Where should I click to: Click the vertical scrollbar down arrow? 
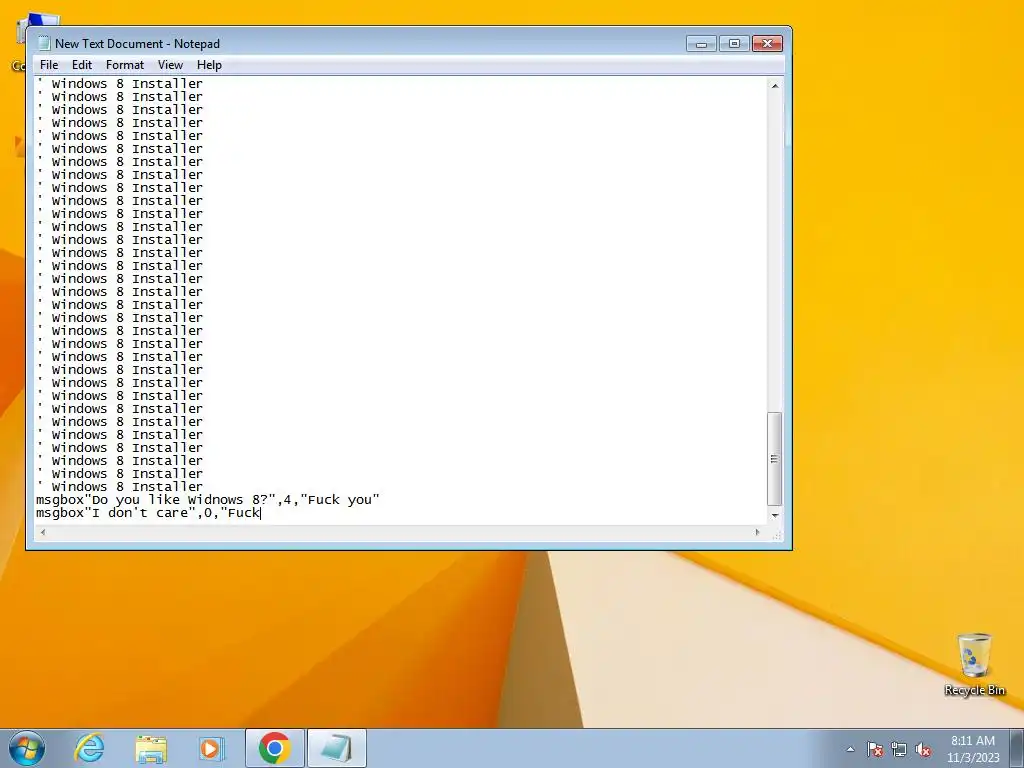[x=775, y=516]
